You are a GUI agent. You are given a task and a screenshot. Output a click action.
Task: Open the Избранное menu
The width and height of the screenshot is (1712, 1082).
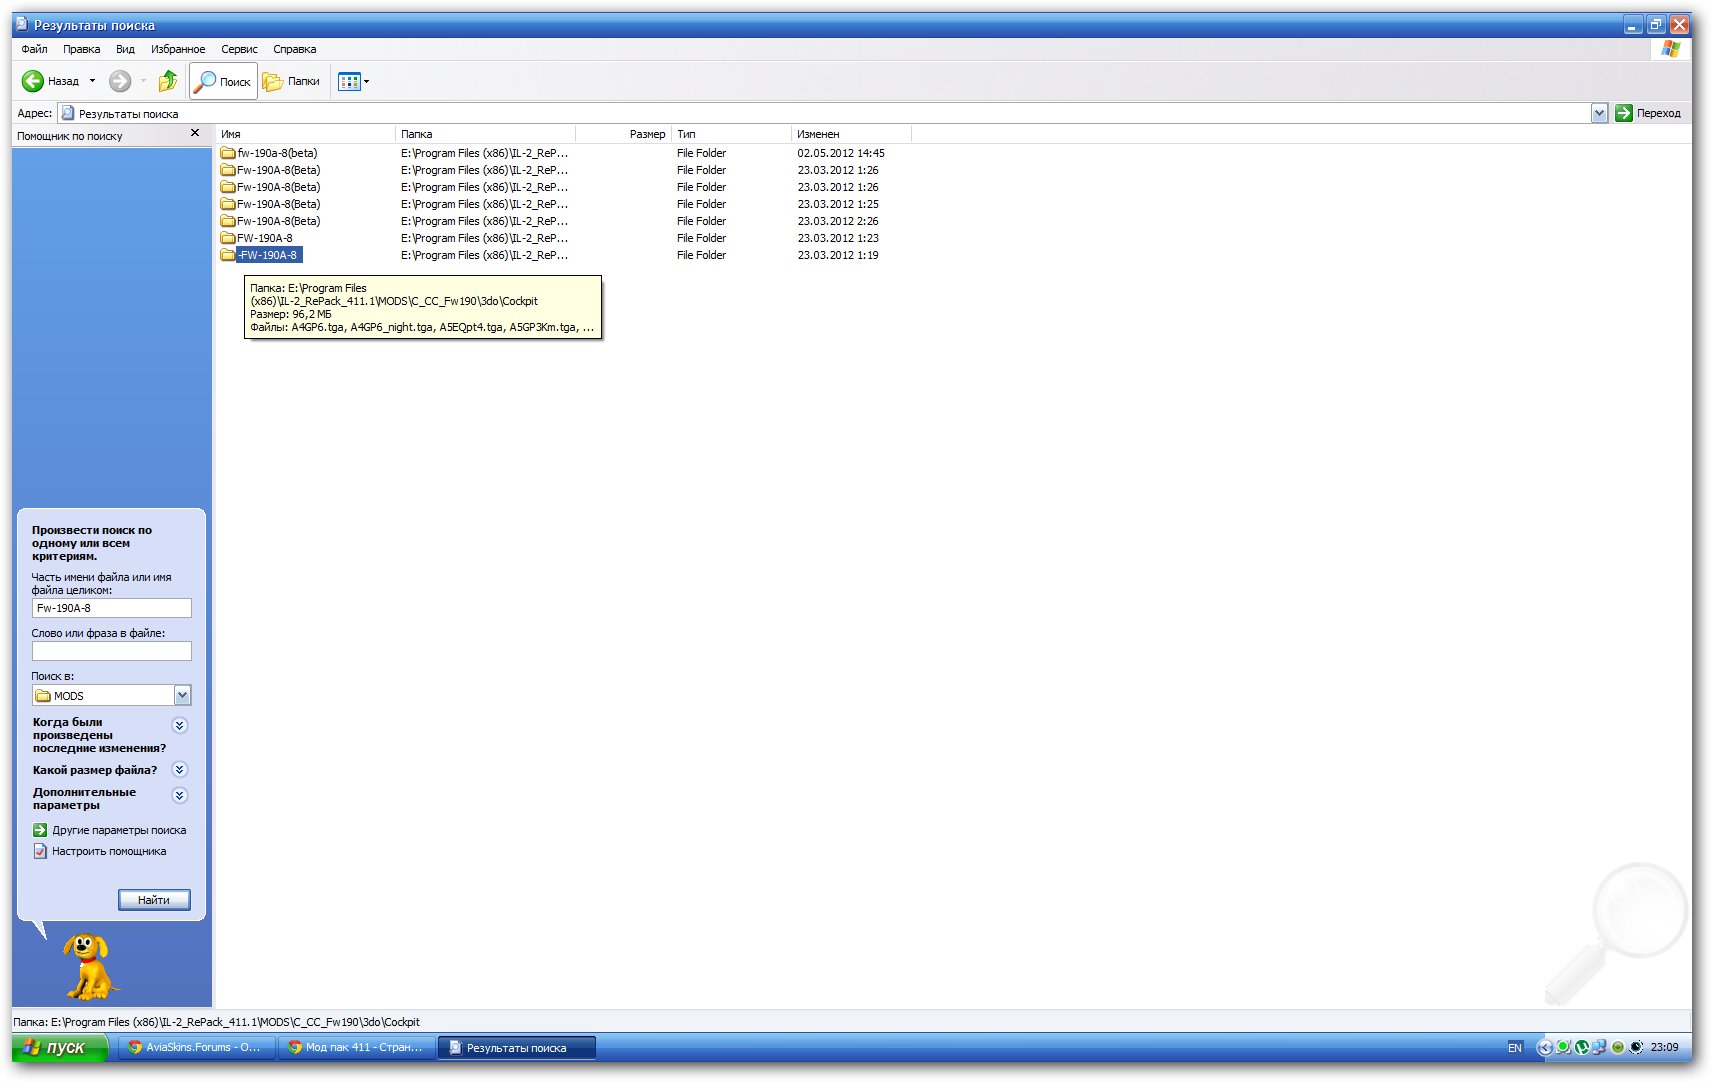(x=178, y=49)
